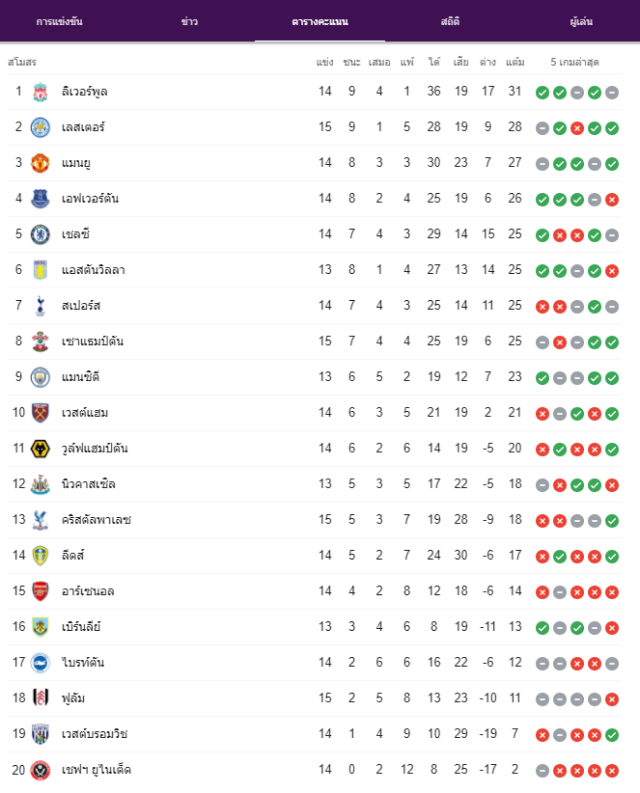Open the Chelsea club crest

40,235
